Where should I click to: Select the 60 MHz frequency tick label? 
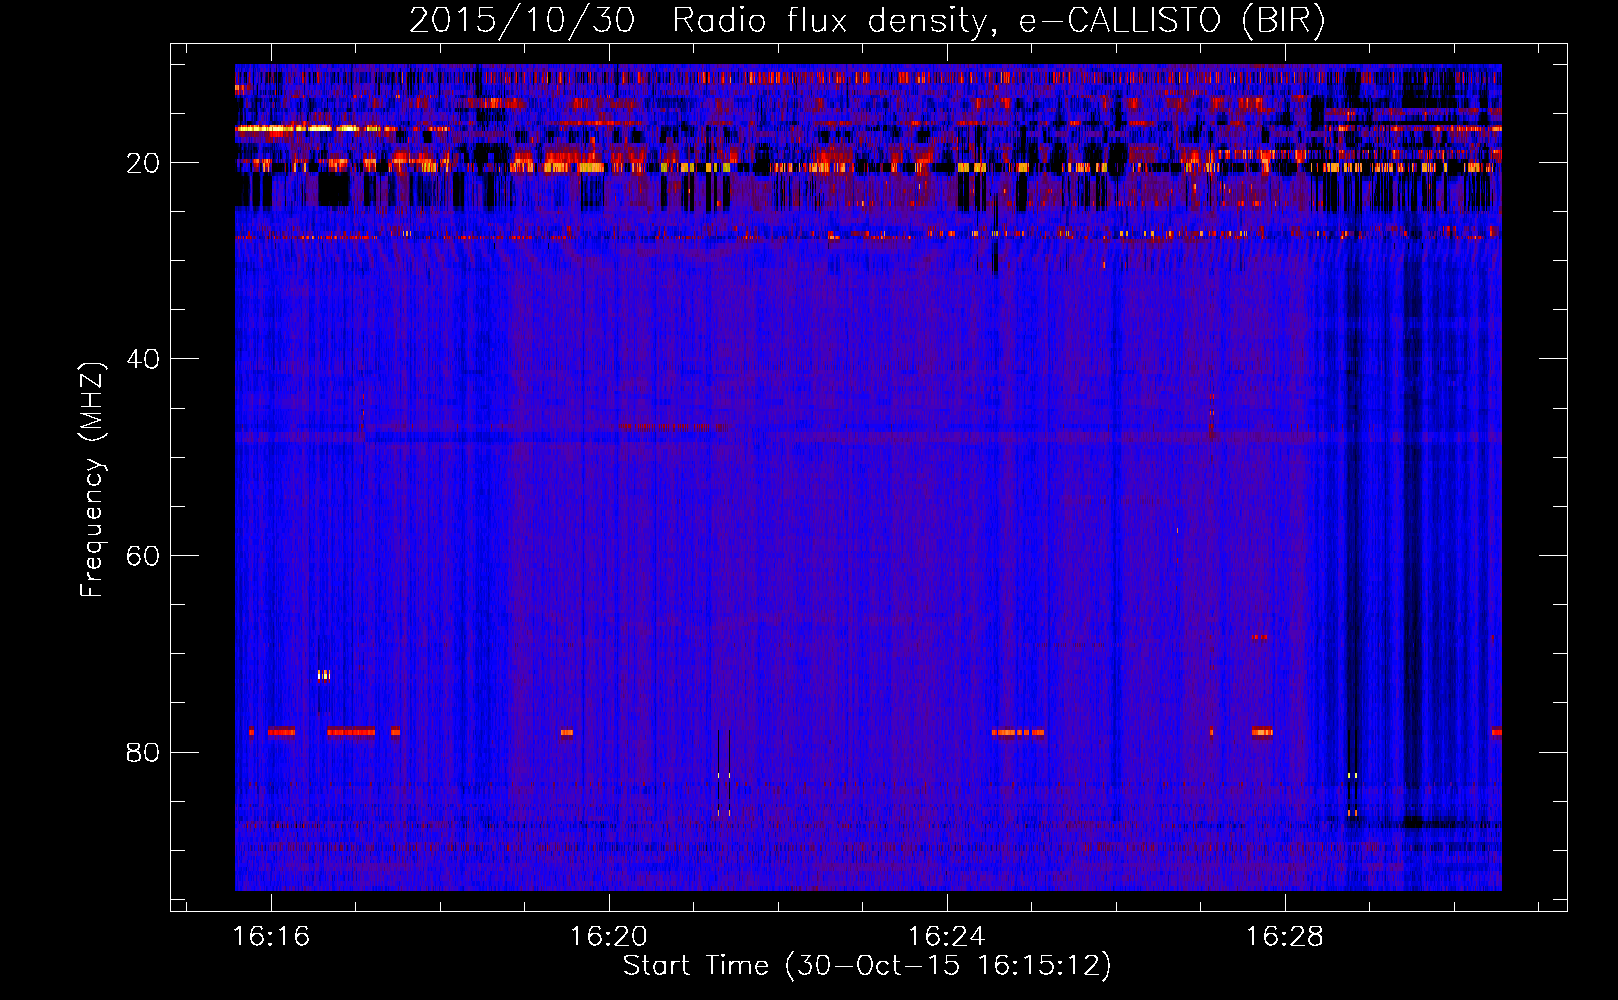tap(144, 556)
